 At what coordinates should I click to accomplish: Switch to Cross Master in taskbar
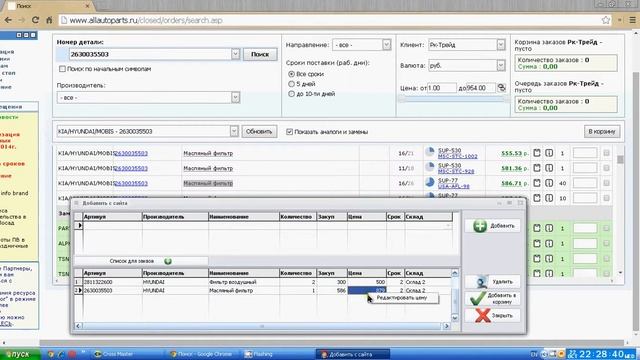(118, 354)
